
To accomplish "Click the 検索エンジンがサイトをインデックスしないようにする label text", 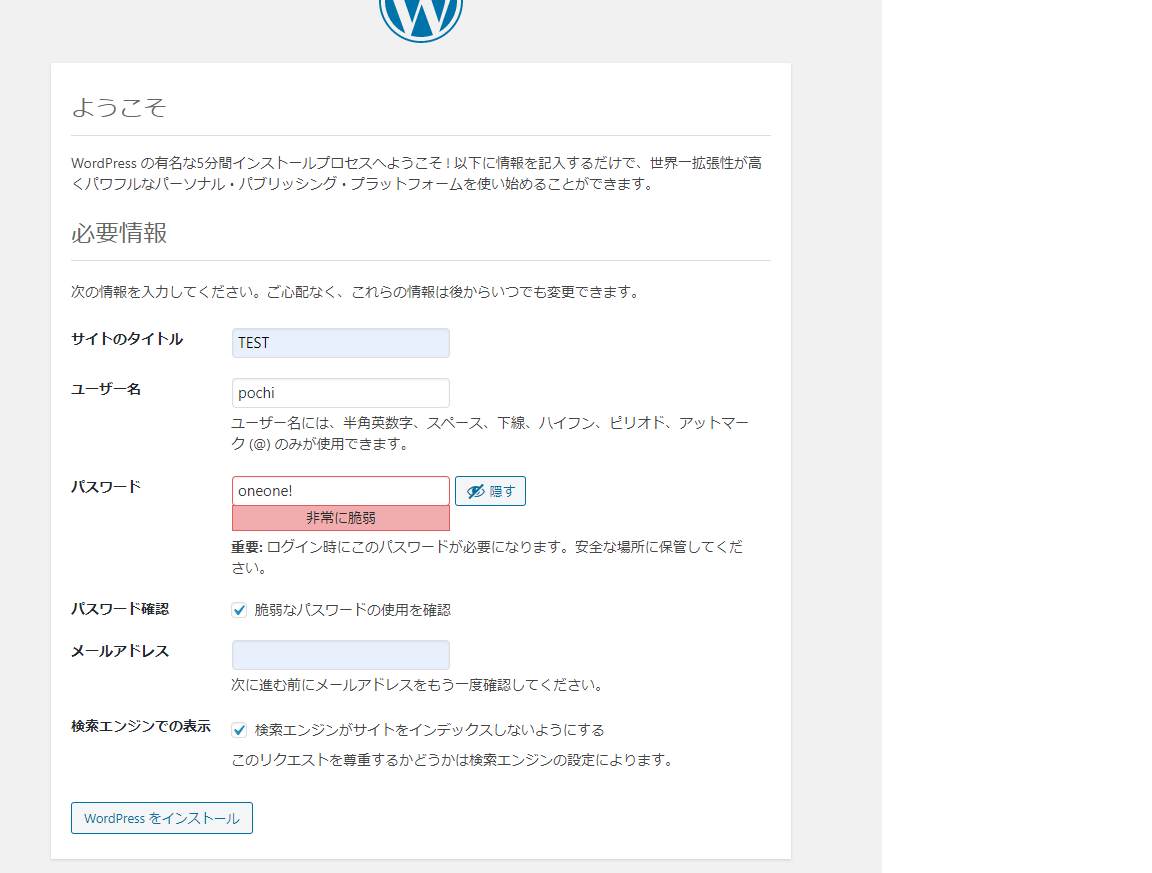I will click(429, 730).
